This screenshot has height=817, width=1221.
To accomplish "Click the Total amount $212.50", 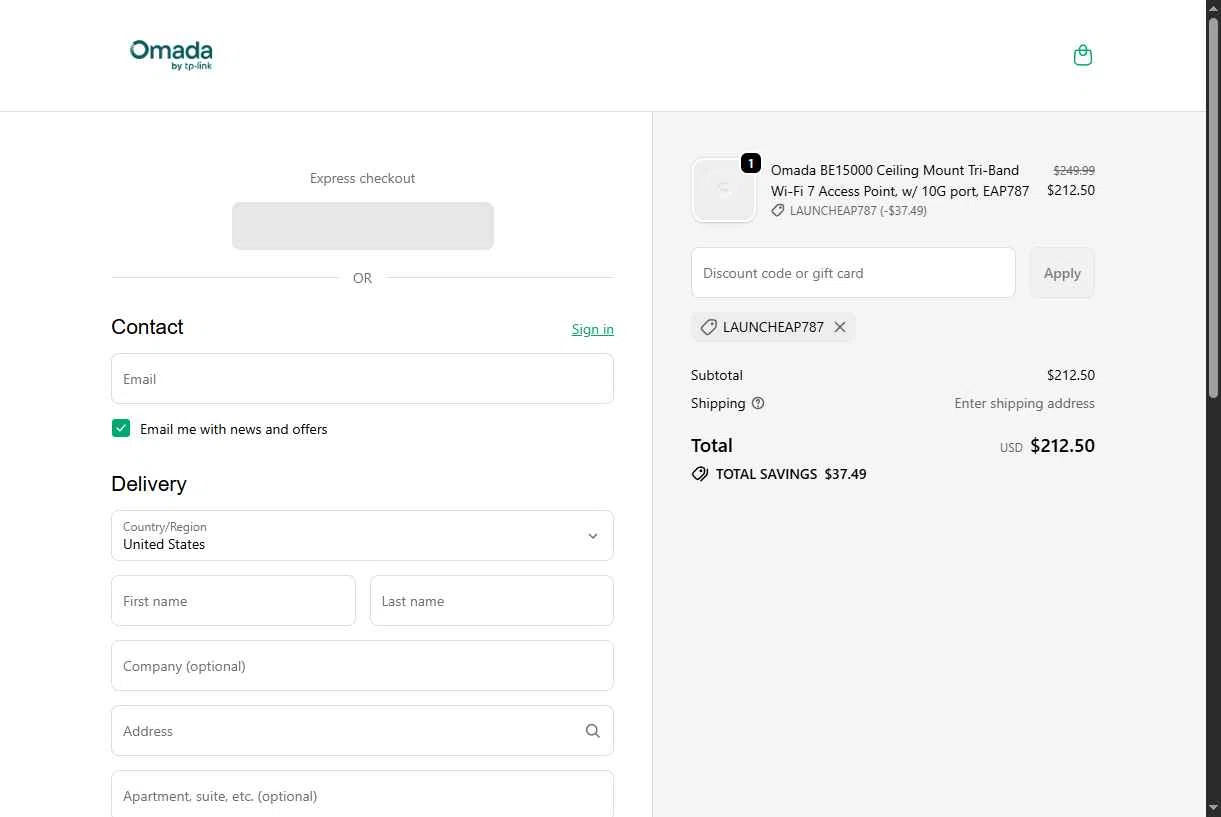I will pos(1063,446).
